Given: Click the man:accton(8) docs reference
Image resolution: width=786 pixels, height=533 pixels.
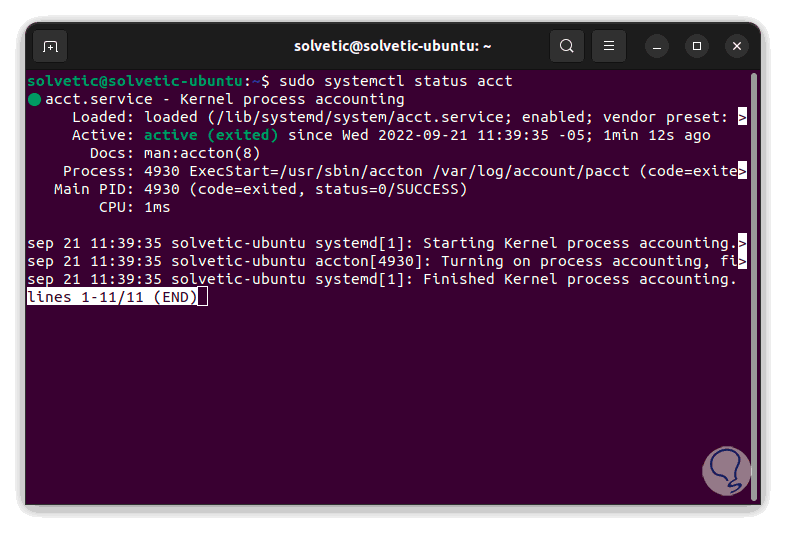Looking at the screenshot, I should (x=197, y=153).
